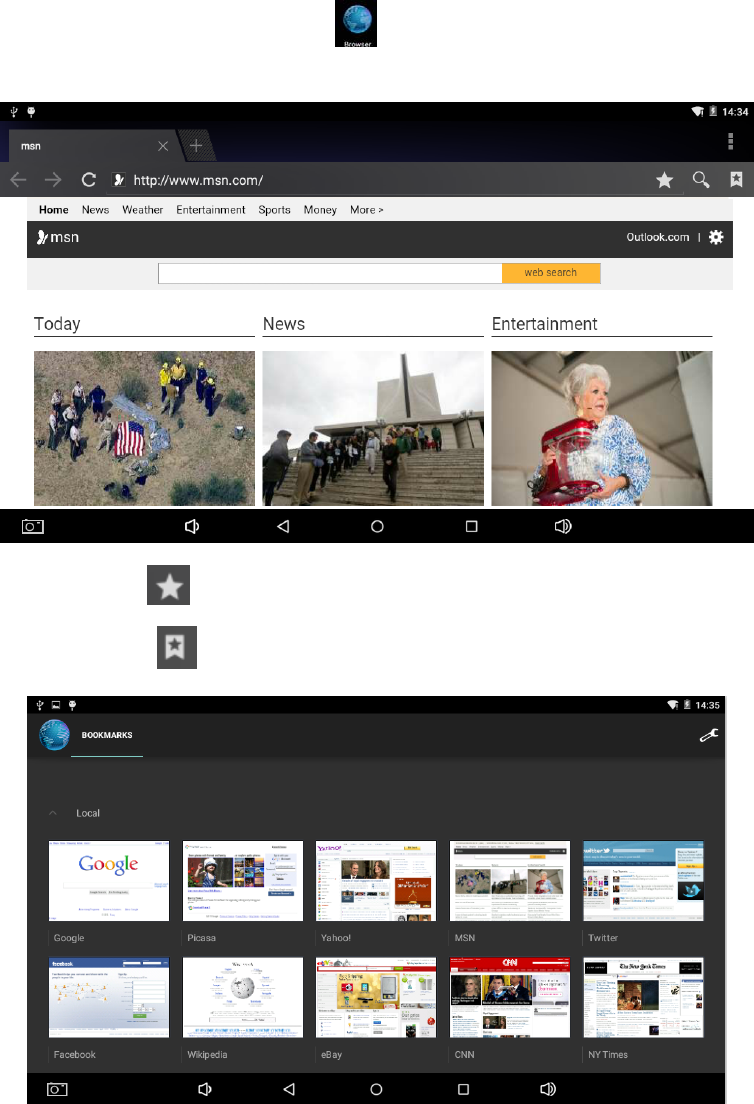This screenshot has height=1104, width=754.
Task: Open the Browser app icon
Action: tap(356, 23)
